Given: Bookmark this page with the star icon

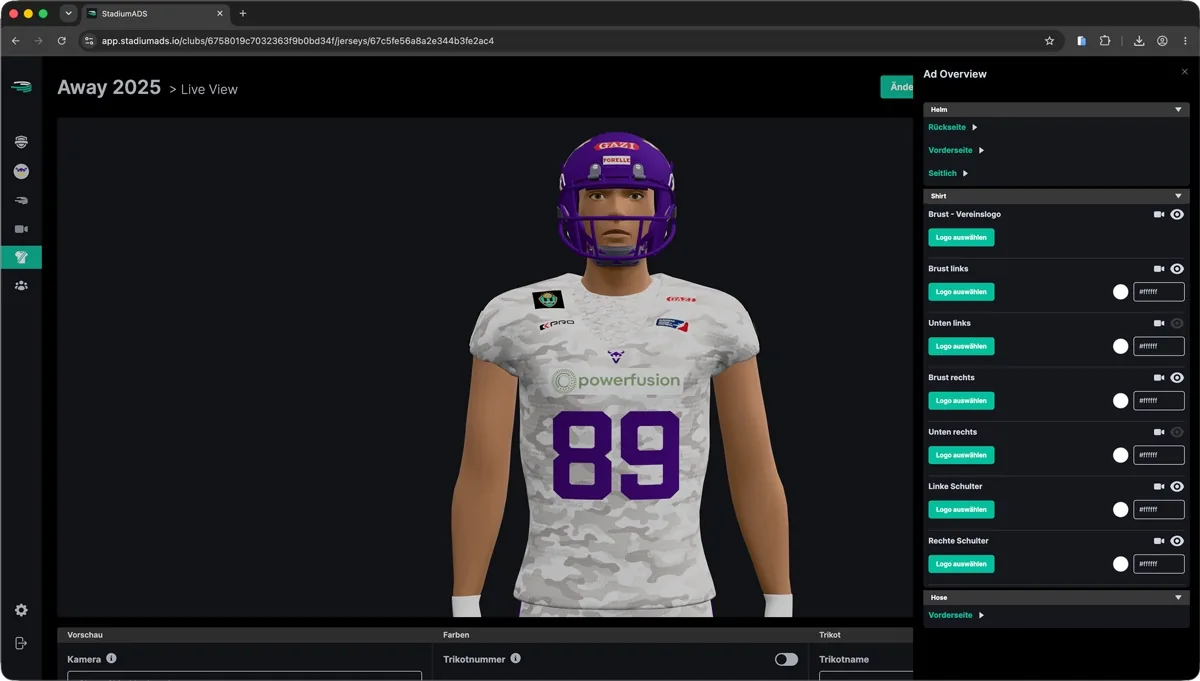Looking at the screenshot, I should [x=1049, y=41].
